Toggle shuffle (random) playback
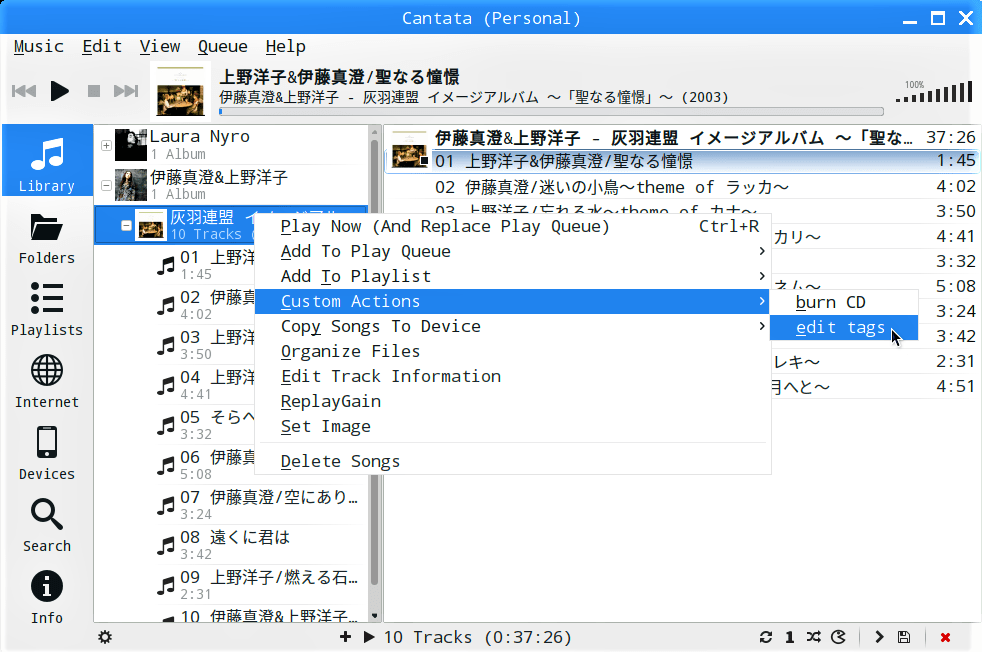 (x=814, y=637)
